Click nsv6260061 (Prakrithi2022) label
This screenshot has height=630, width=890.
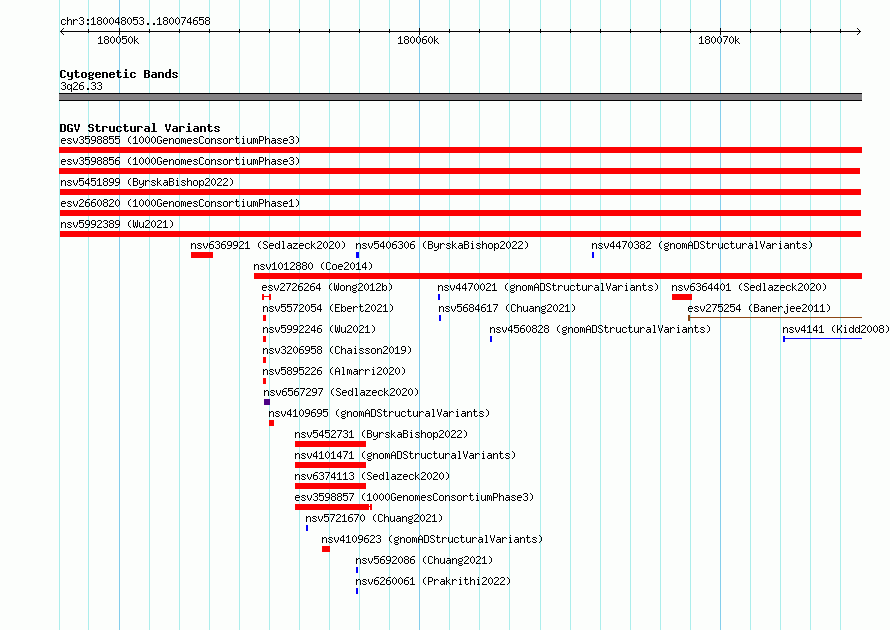point(433,581)
